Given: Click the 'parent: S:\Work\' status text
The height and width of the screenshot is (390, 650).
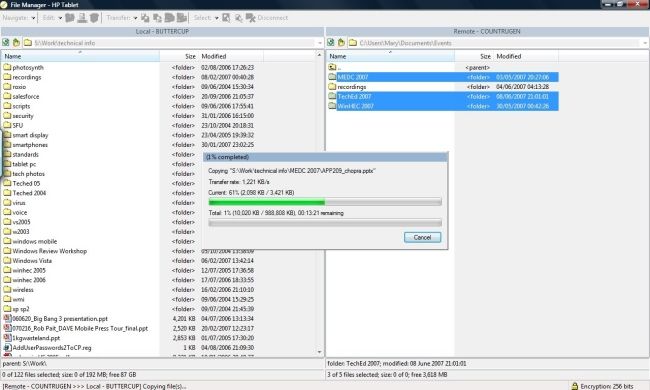Looking at the screenshot, I should click(24, 363).
